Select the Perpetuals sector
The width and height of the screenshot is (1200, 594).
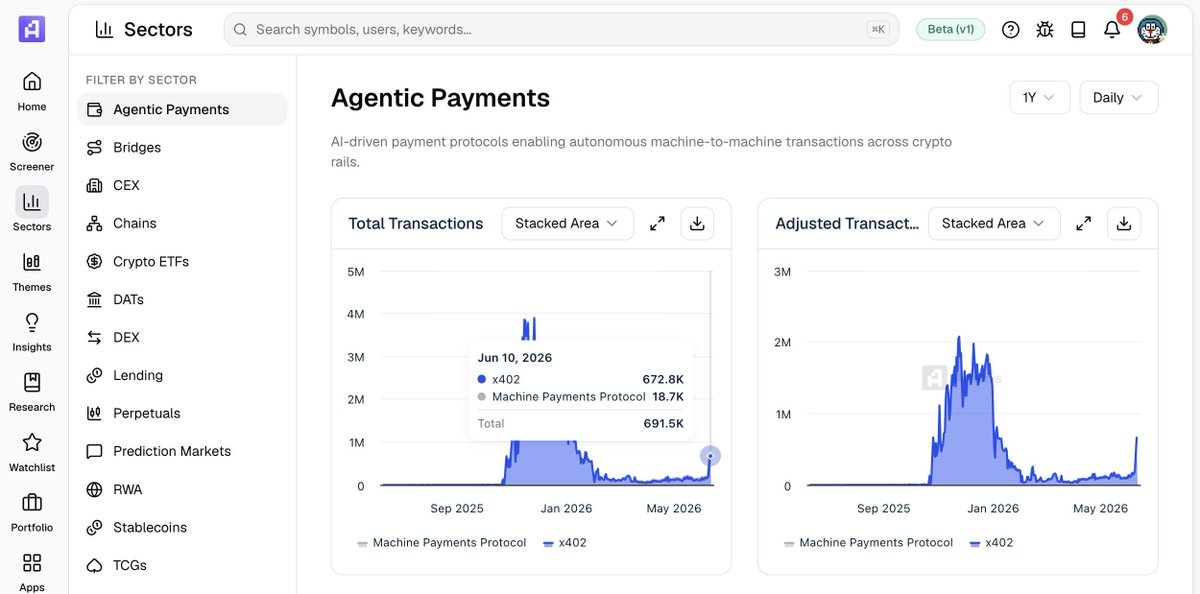click(182, 413)
